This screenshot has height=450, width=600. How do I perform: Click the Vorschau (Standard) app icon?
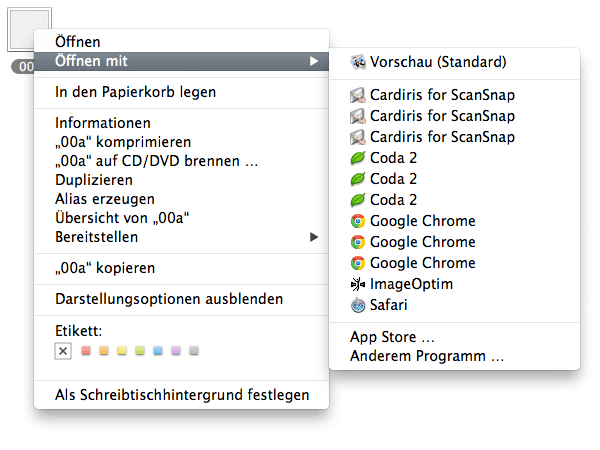pos(358,62)
